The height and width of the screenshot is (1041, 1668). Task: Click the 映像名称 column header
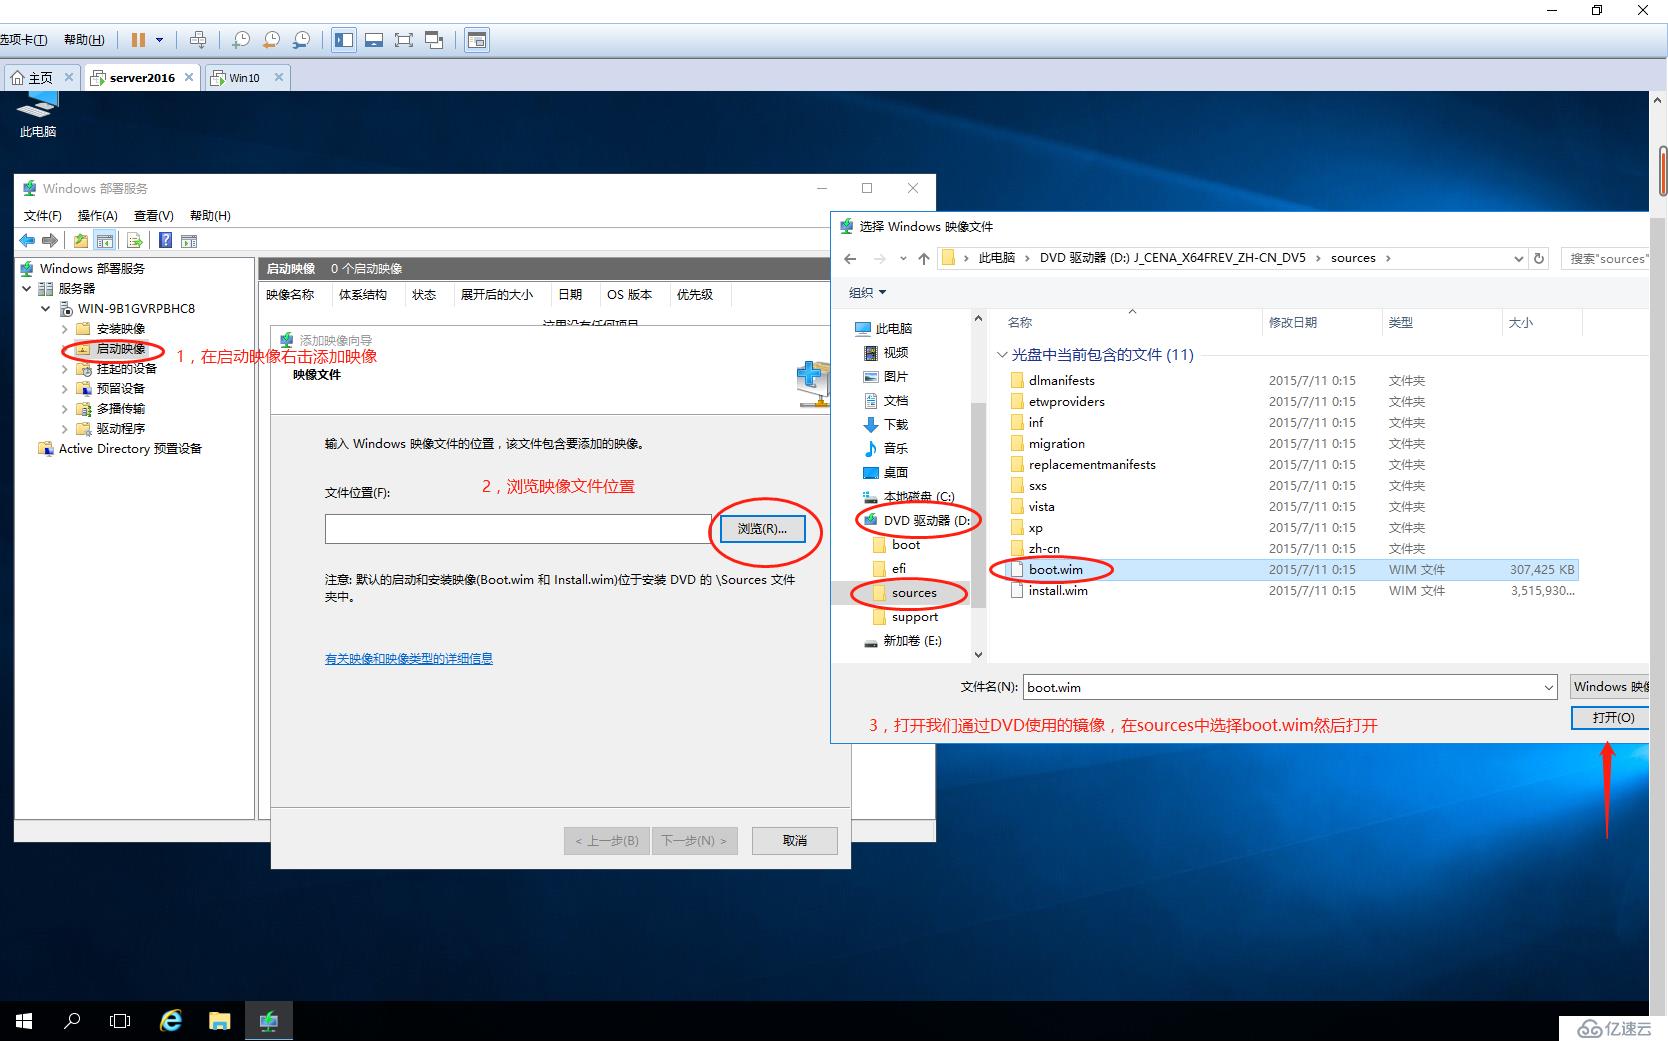tap(294, 294)
